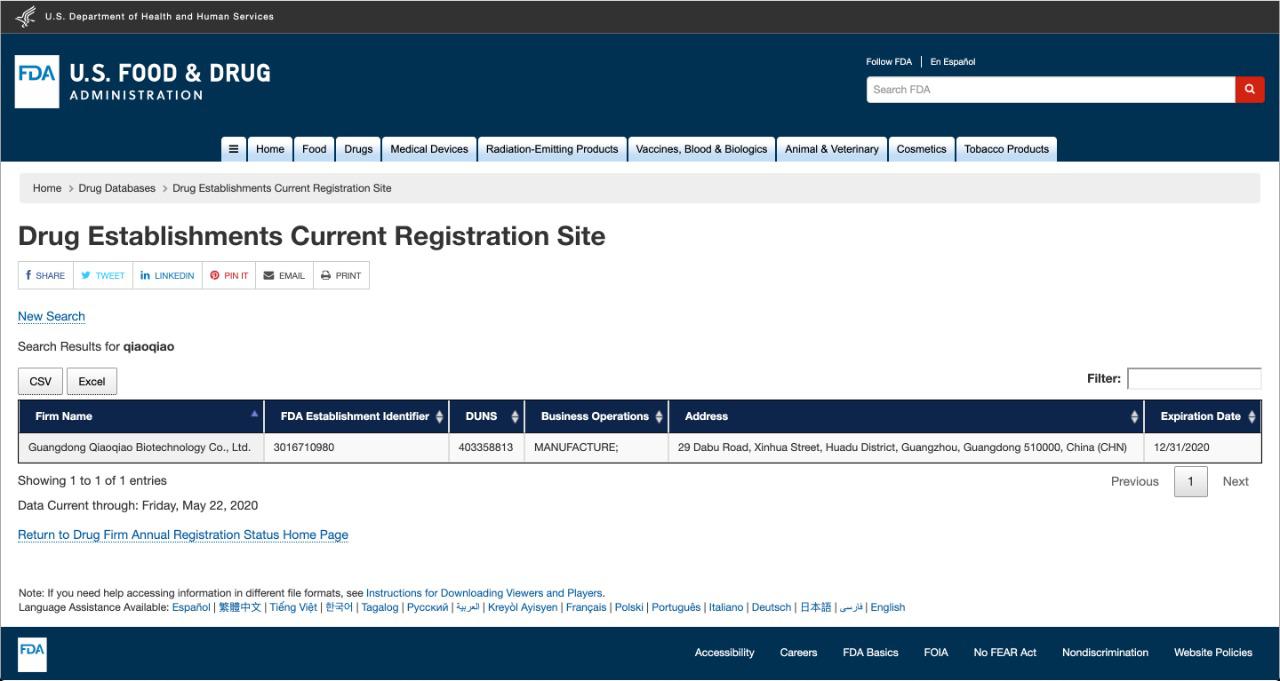Share page on Facebook
This screenshot has width=1280, height=681.
[x=46, y=276]
